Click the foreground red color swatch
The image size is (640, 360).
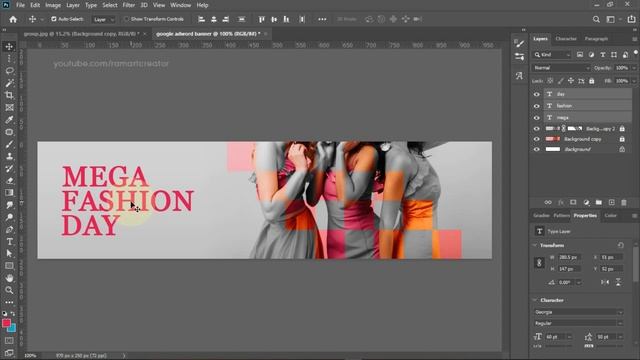pyautogui.click(x=6, y=323)
